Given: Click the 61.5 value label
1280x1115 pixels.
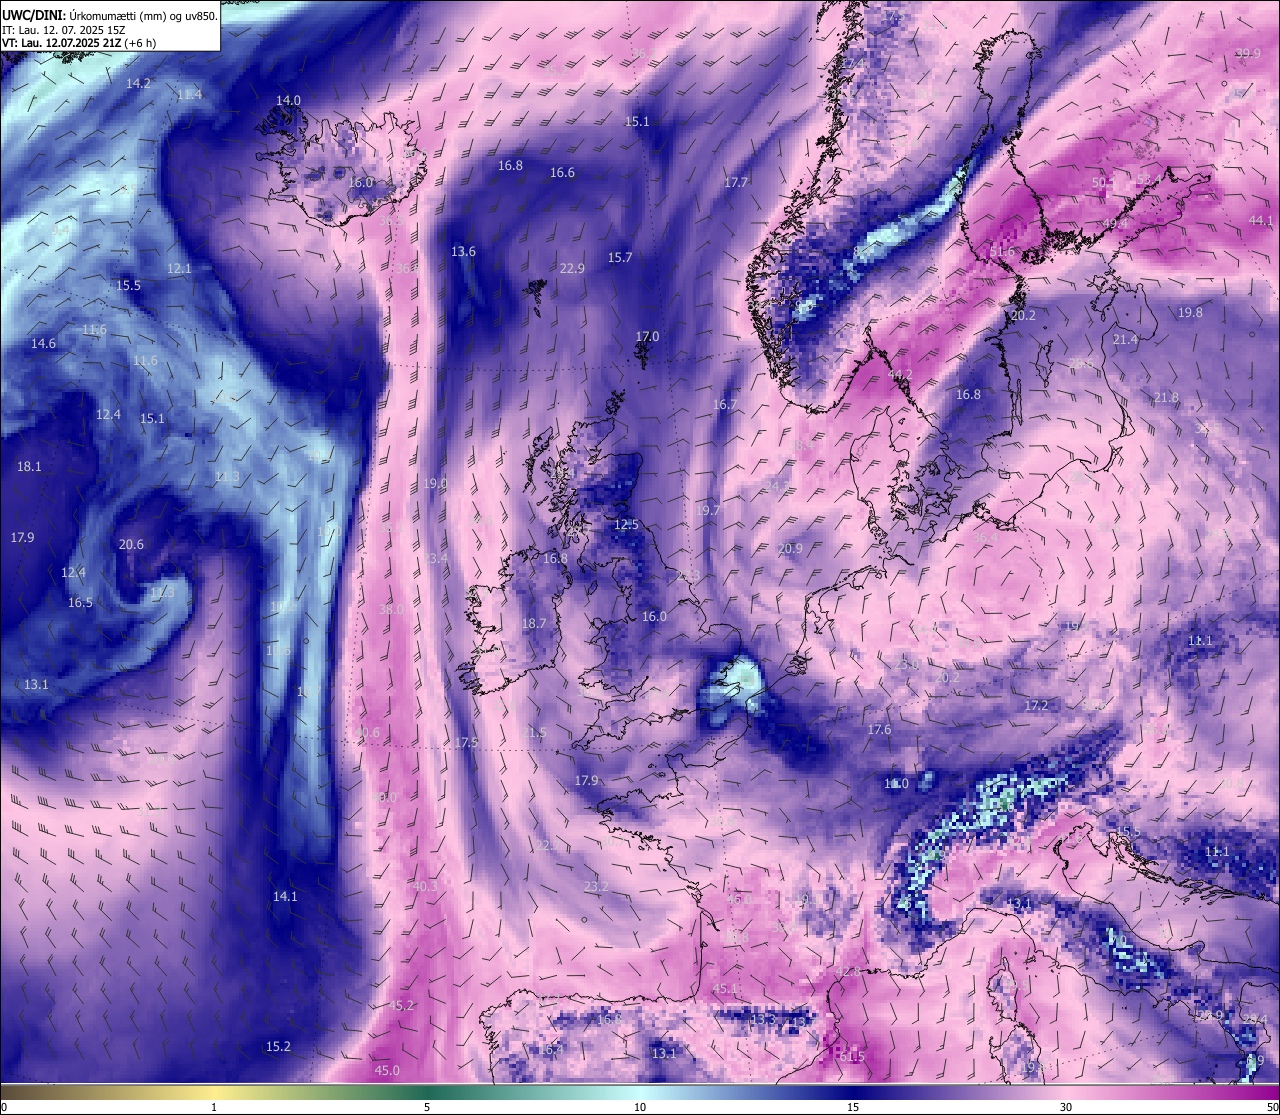Looking at the screenshot, I should click(852, 1056).
